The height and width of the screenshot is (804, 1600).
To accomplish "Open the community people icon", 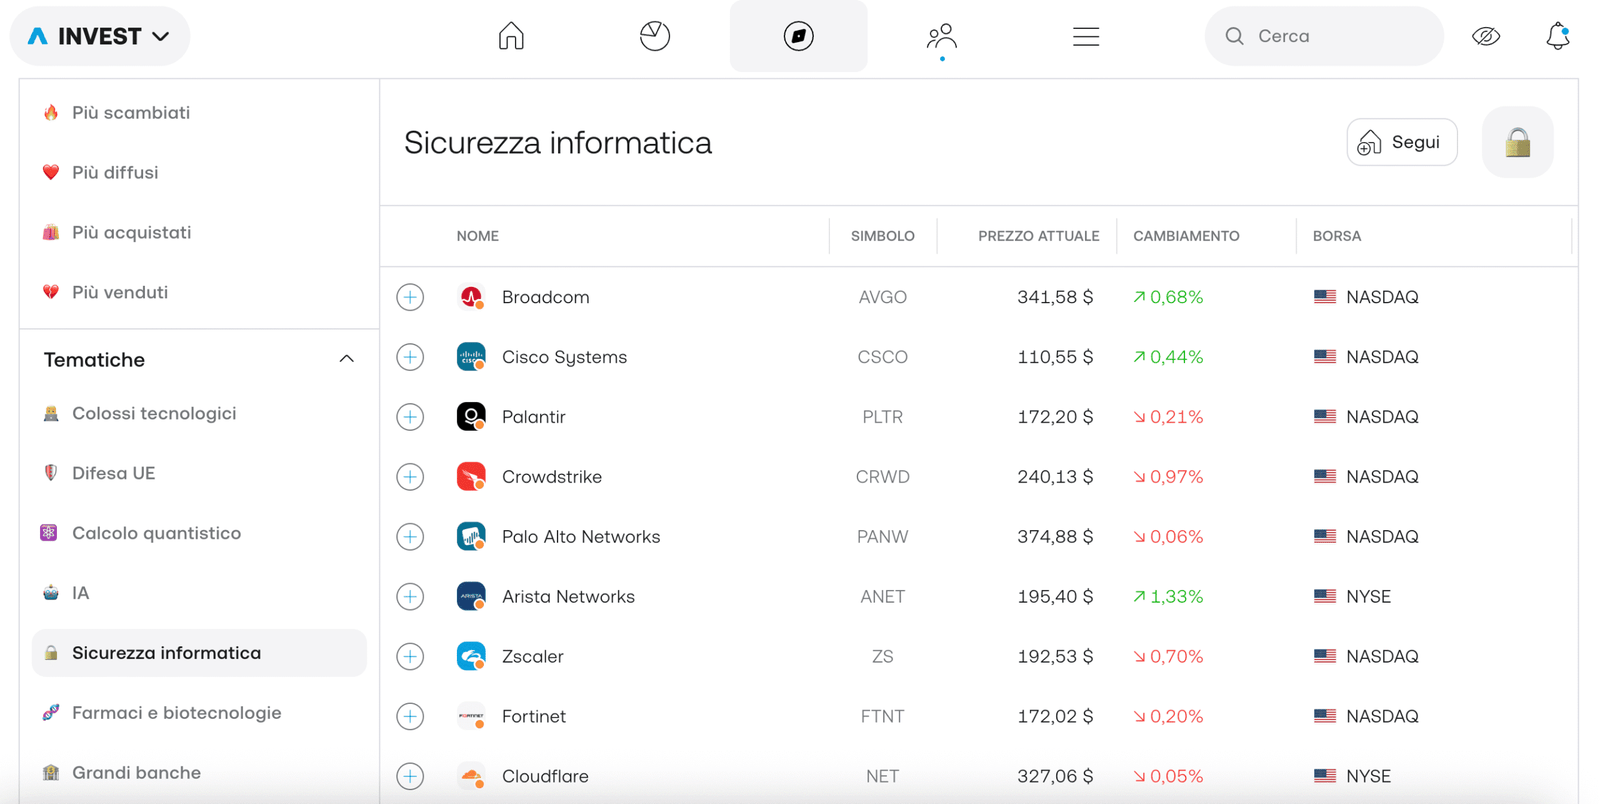I will 942,37.
